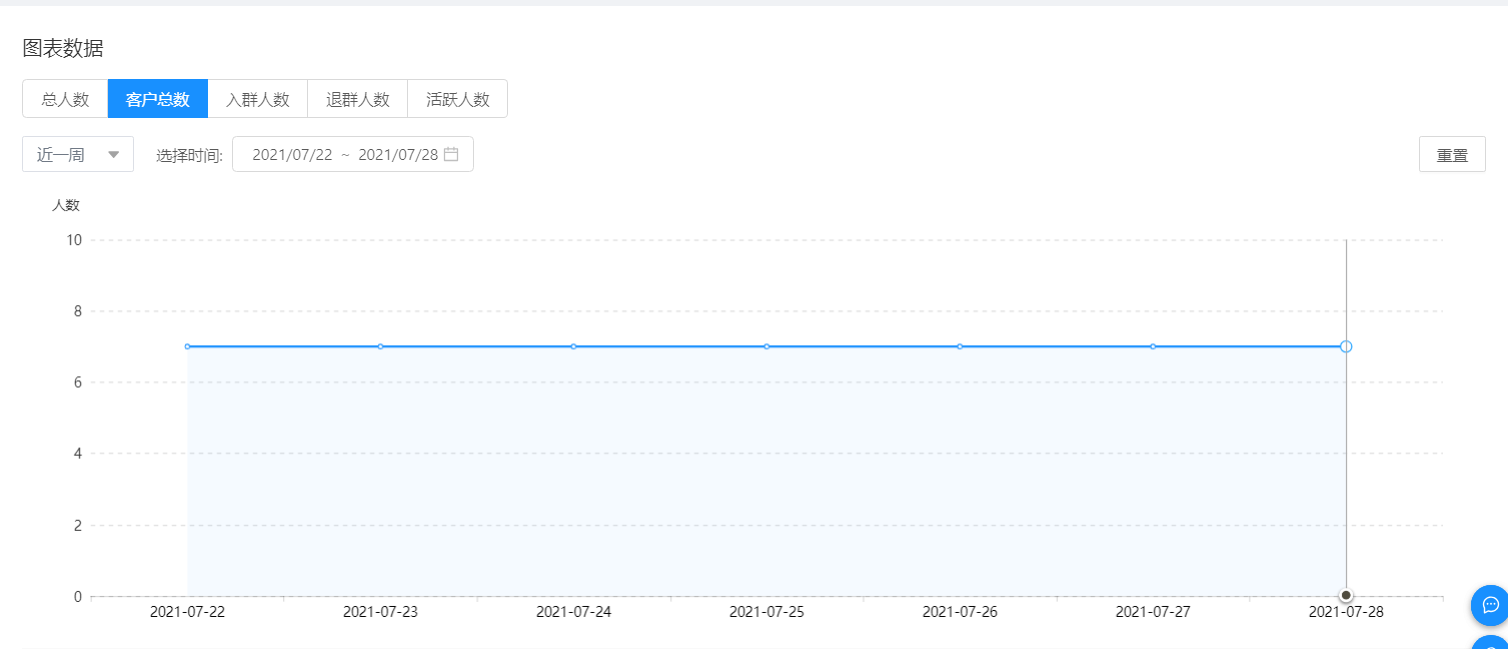Open the chat bubble floating icon
This screenshot has height=649, width=1508.
pyautogui.click(x=1490, y=605)
